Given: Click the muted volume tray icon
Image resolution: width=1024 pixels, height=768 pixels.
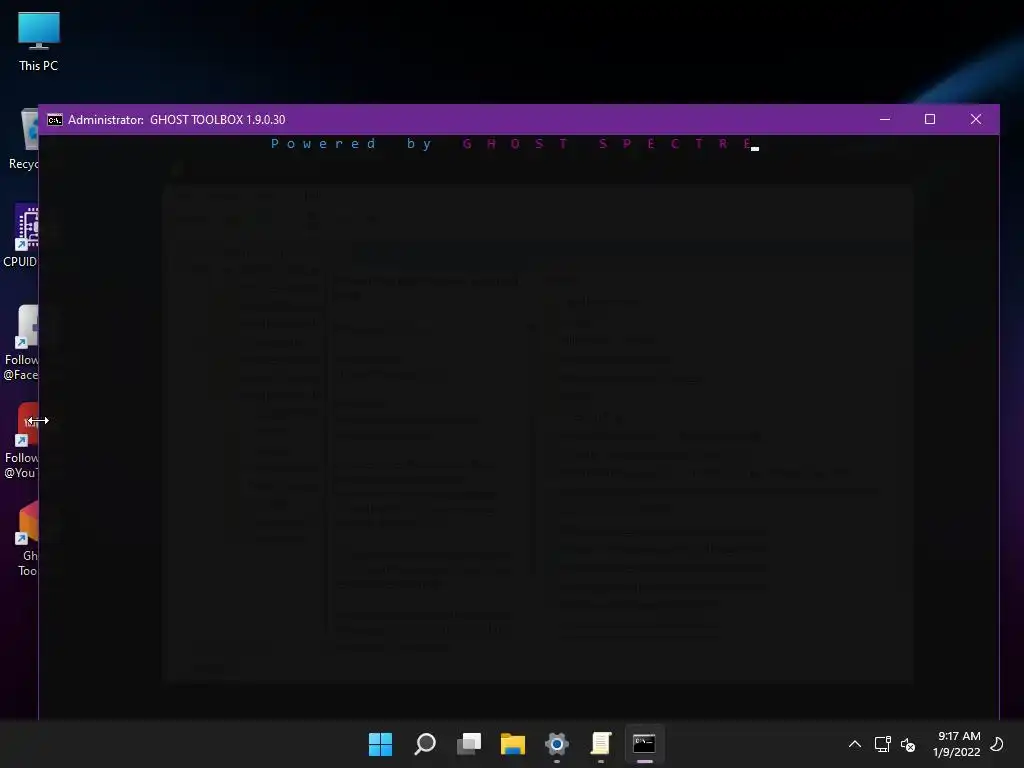Looking at the screenshot, I should [x=908, y=744].
